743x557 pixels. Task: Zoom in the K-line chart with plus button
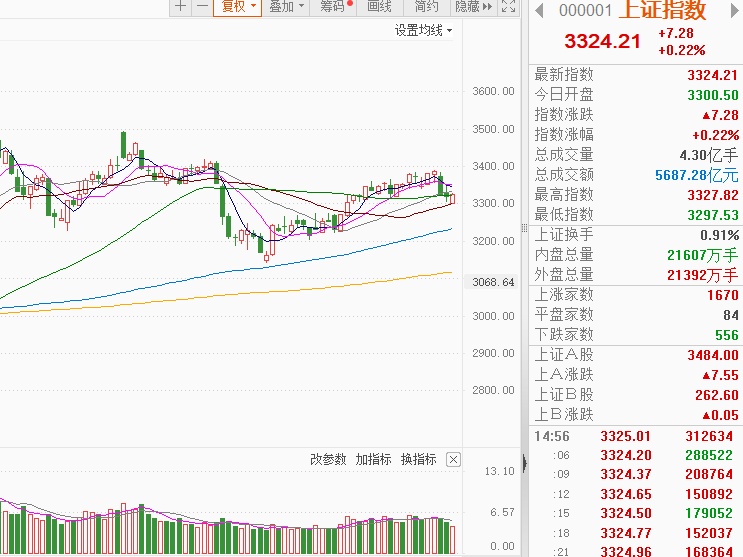click(181, 7)
